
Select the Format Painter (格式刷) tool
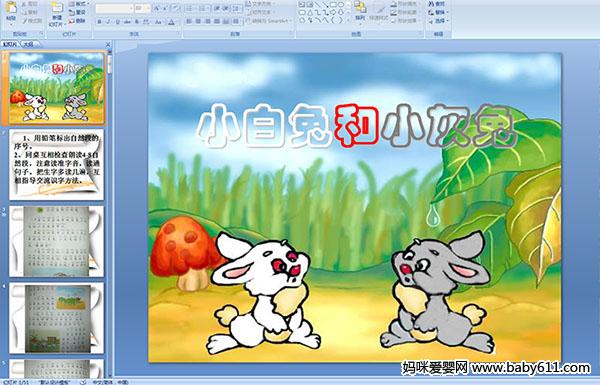32,21
